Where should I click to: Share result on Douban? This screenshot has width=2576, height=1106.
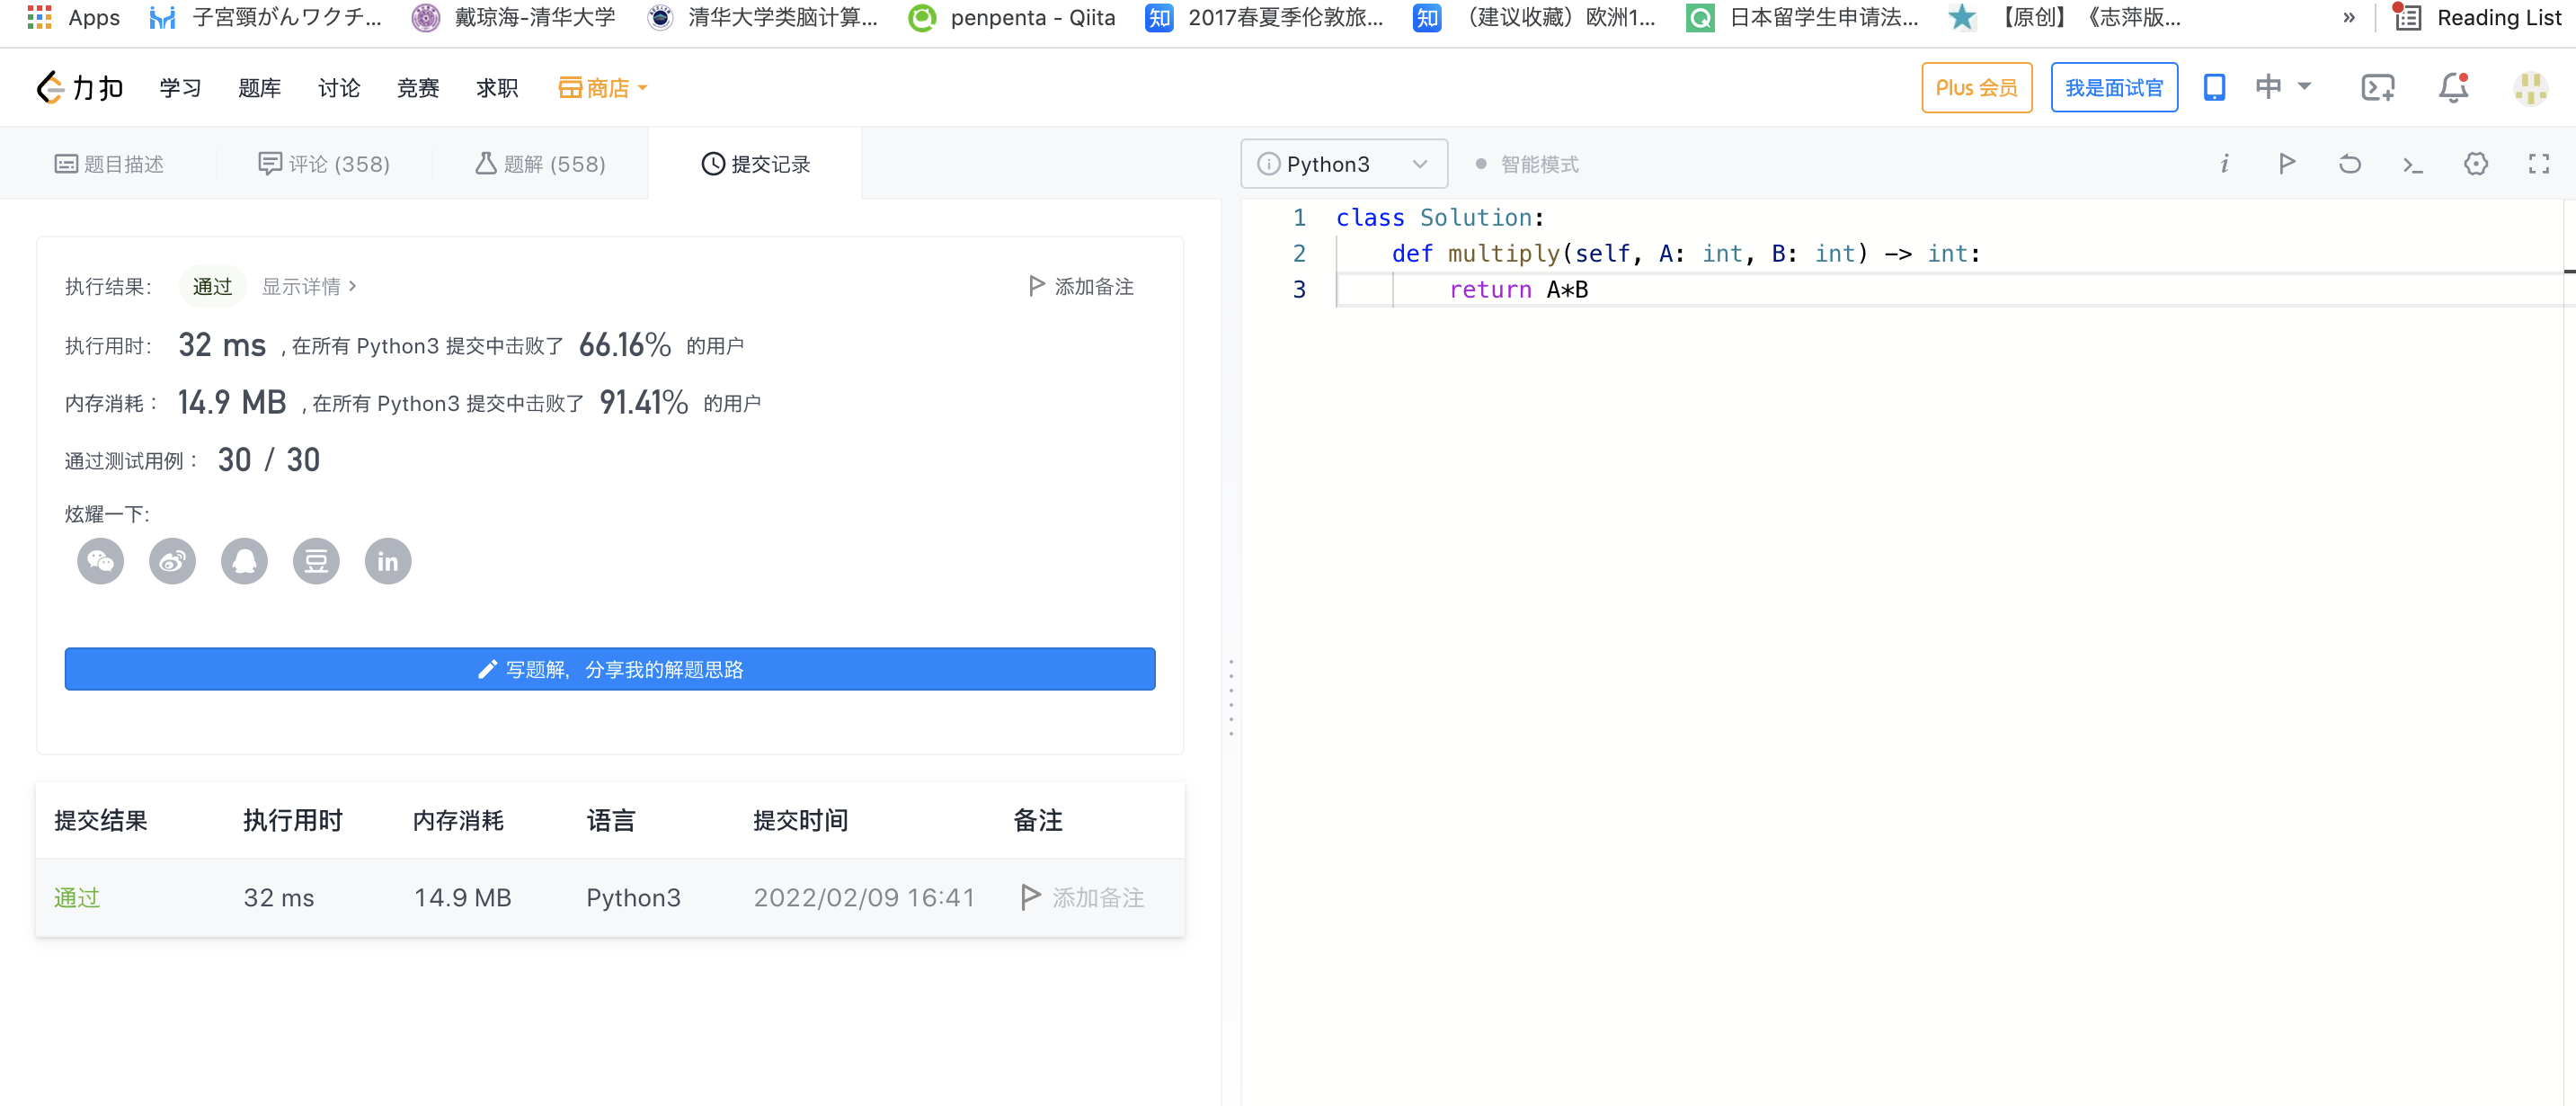[x=316, y=561]
